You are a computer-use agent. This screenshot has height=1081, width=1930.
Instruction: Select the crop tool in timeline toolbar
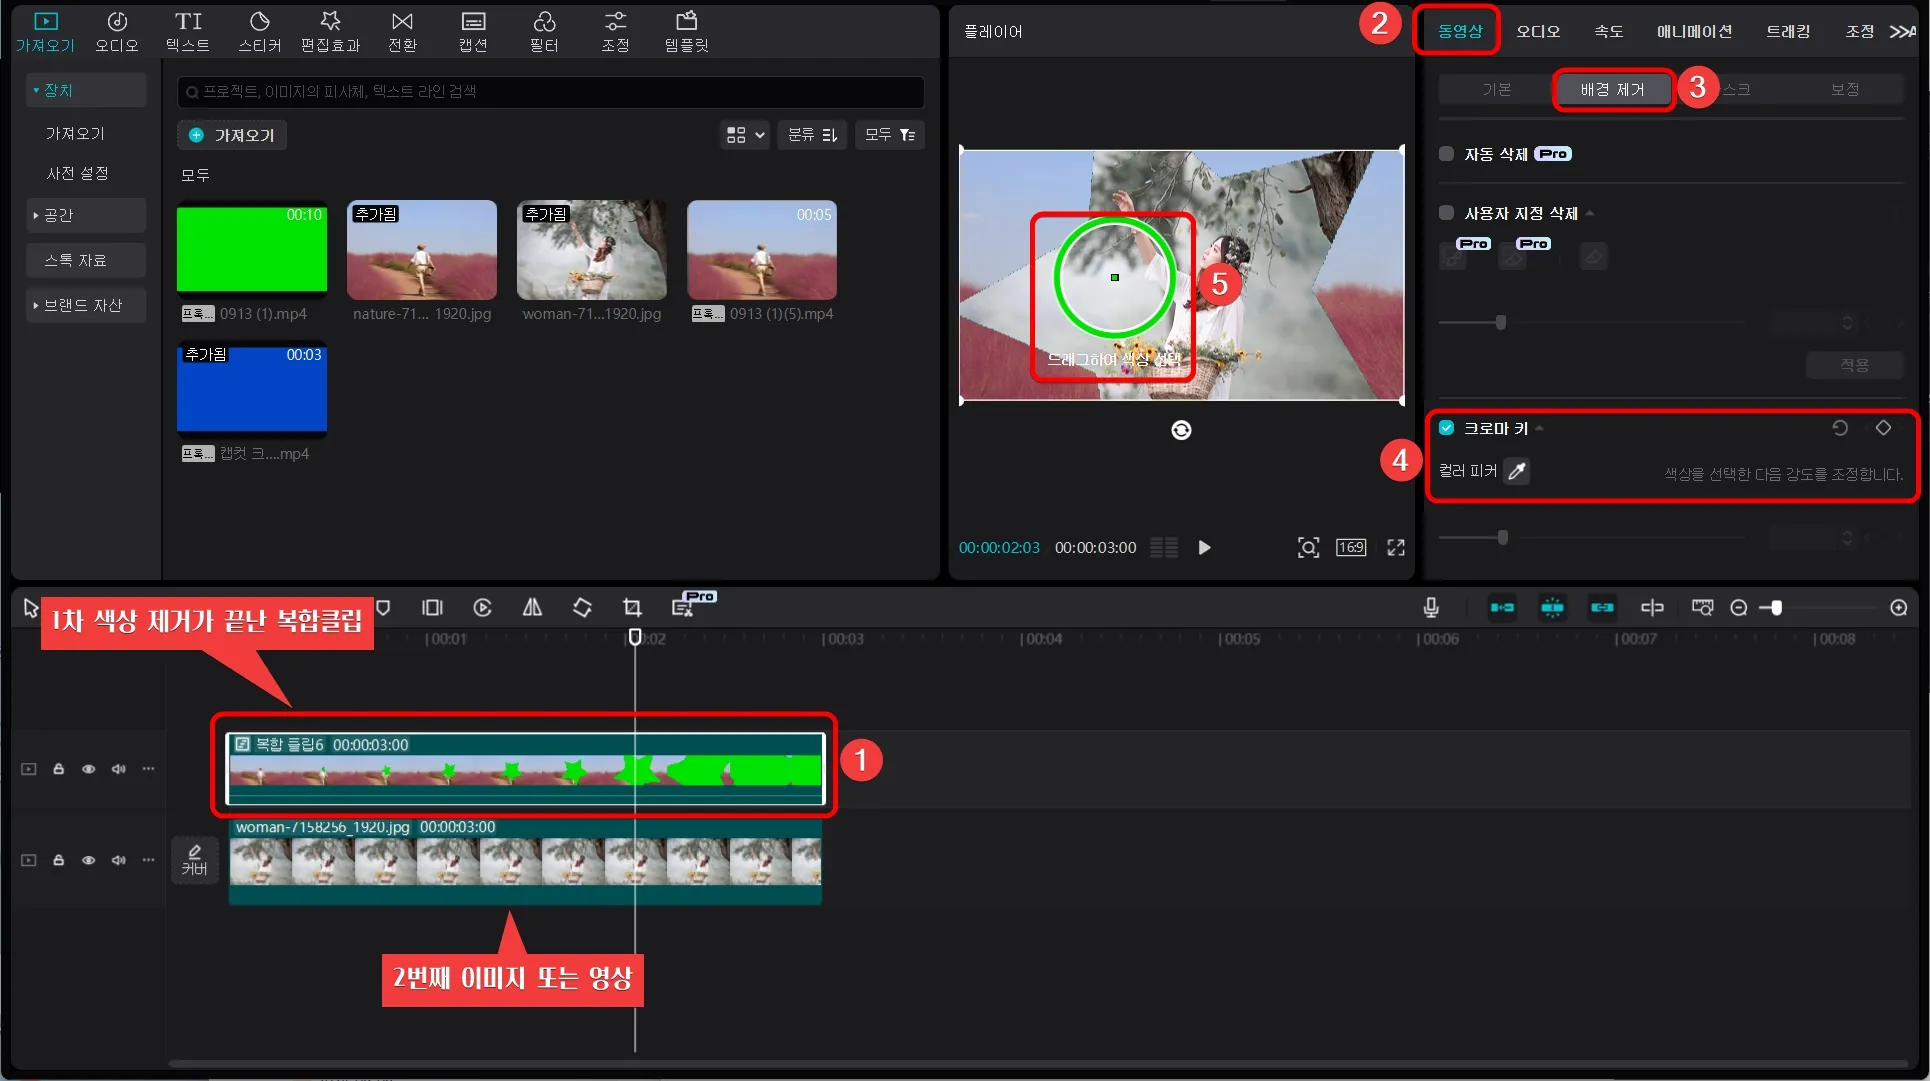tap(632, 608)
